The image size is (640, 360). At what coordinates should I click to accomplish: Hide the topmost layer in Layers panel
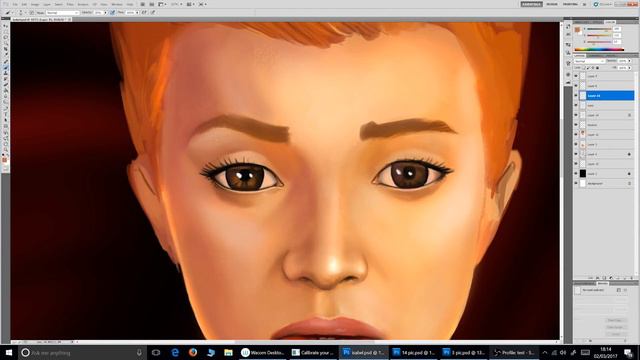576,76
